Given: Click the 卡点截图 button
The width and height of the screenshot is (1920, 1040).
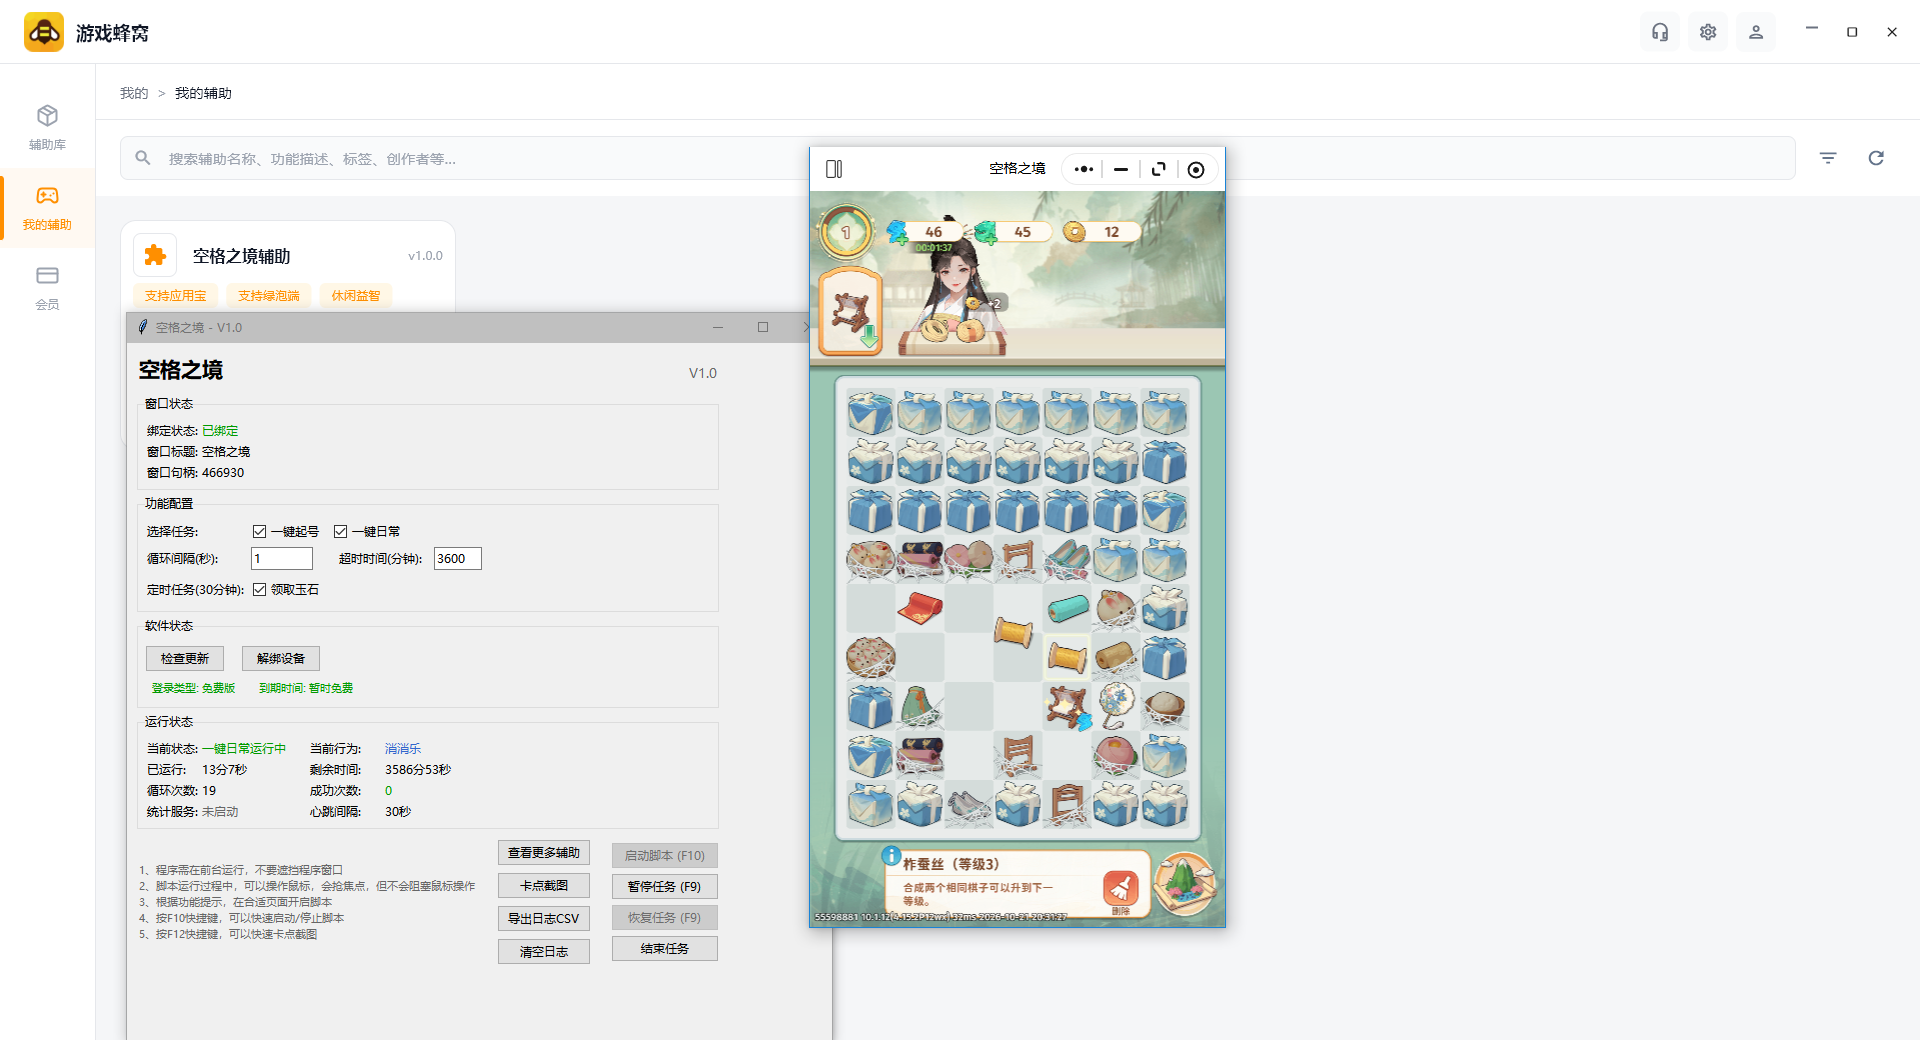Looking at the screenshot, I should pyautogui.click(x=544, y=886).
